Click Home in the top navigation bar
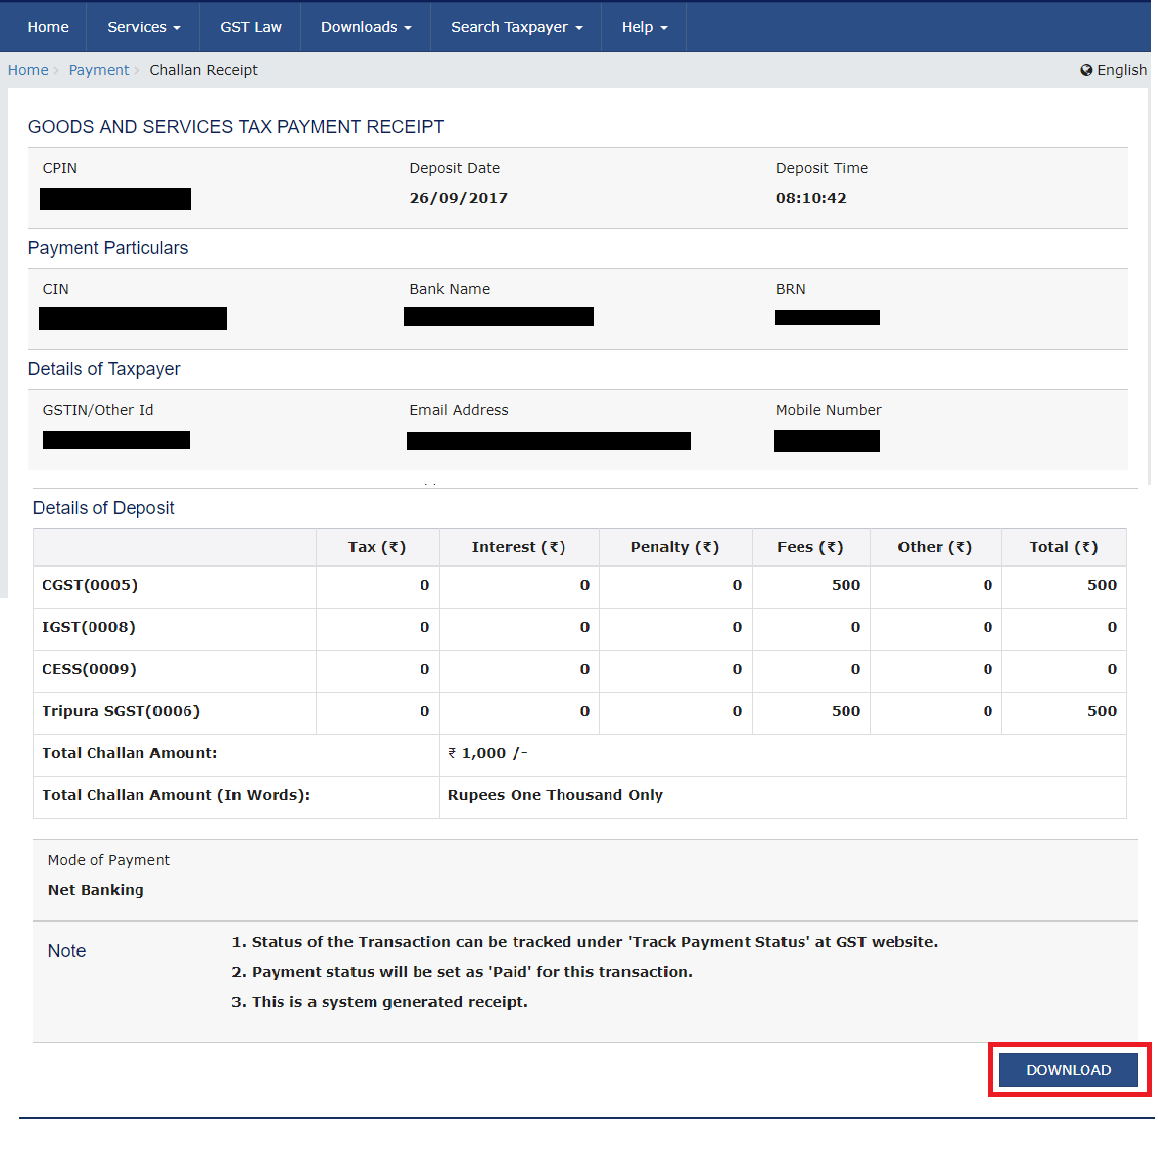The width and height of the screenshot is (1158, 1168). [x=47, y=27]
